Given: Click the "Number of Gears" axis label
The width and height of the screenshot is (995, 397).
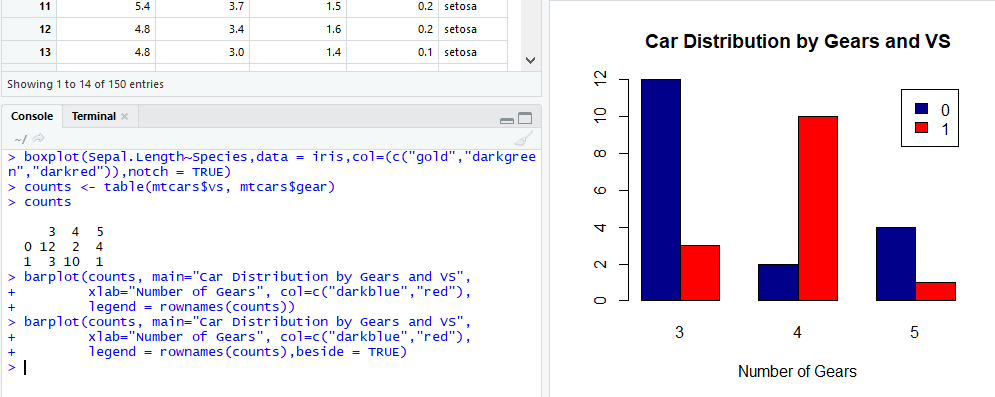Looking at the screenshot, I should [x=797, y=371].
